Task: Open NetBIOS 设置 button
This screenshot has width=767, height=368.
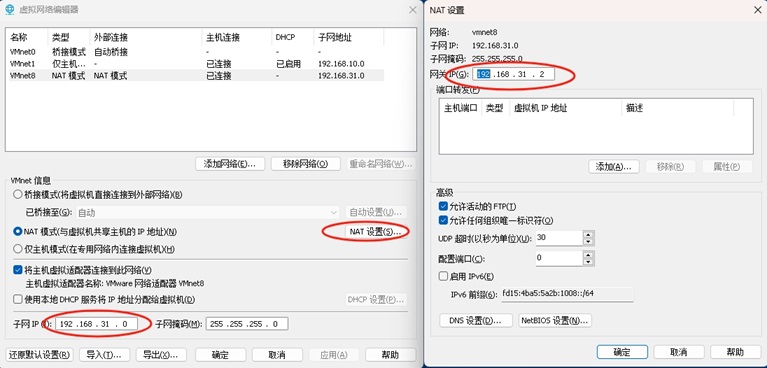Action: [x=555, y=321]
